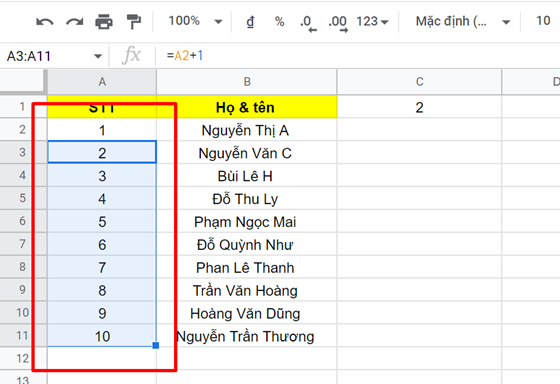This screenshot has height=384, width=560.
Task: Click the Undo arrow icon
Action: [45, 22]
